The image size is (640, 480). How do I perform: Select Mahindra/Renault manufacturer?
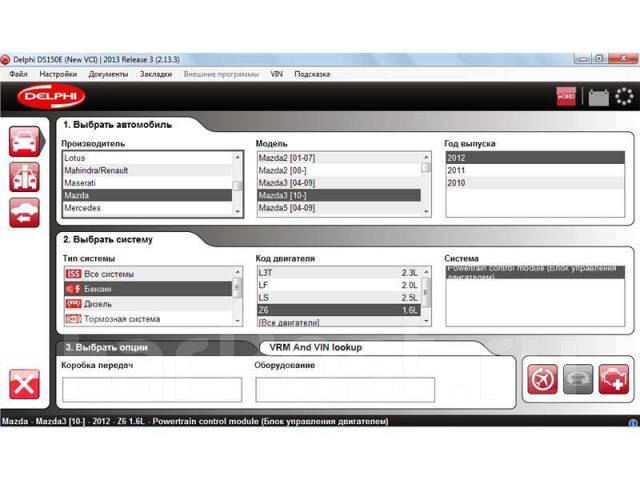(147, 171)
